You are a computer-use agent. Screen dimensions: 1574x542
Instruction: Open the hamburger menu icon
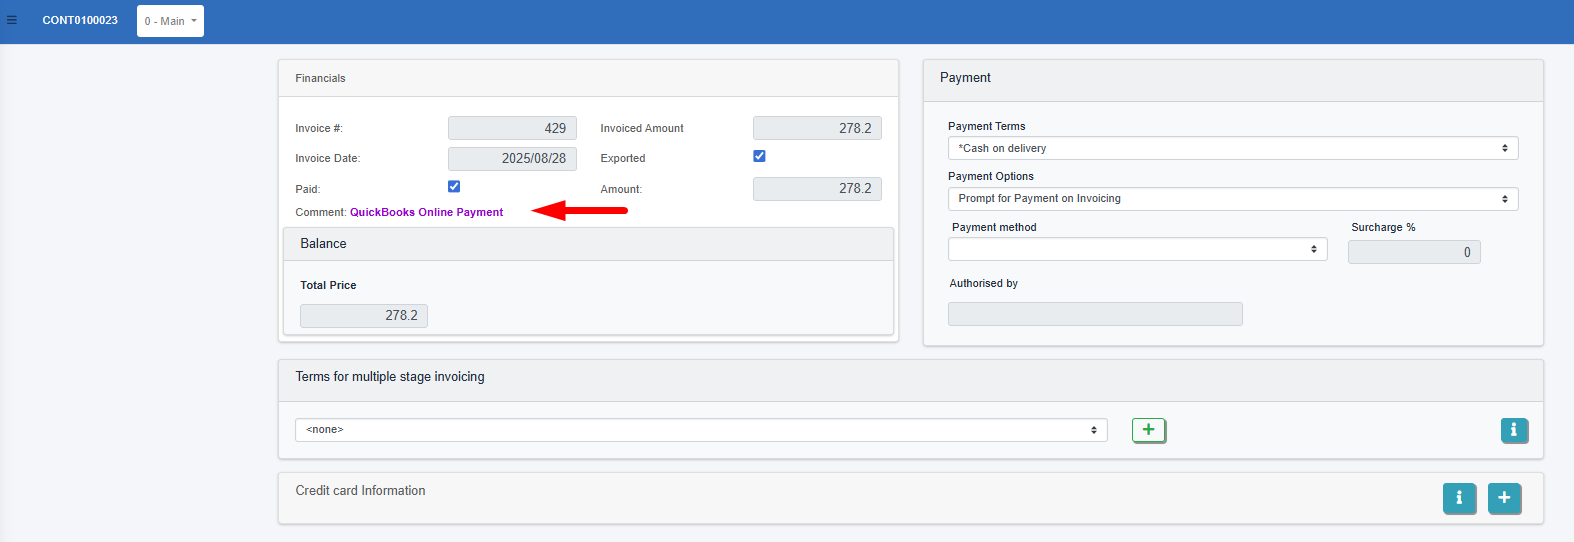coord(12,20)
